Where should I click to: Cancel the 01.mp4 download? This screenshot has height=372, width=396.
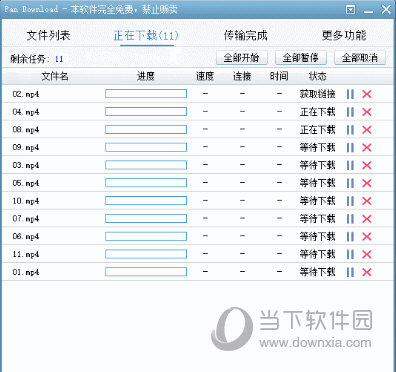pyautogui.click(x=367, y=272)
